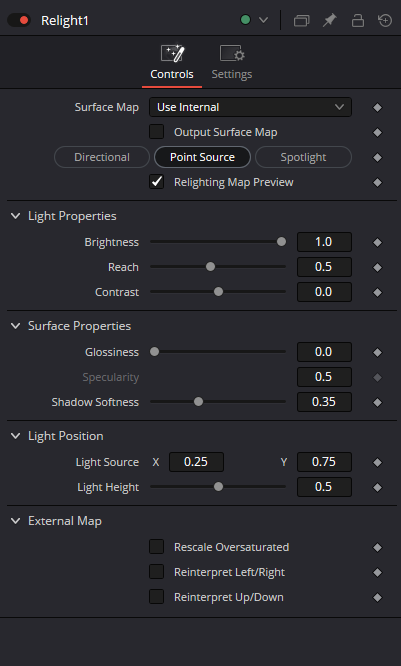Add keyframe for Surface Map
Screen dimensions: 401x666
pyautogui.click(x=377, y=107)
